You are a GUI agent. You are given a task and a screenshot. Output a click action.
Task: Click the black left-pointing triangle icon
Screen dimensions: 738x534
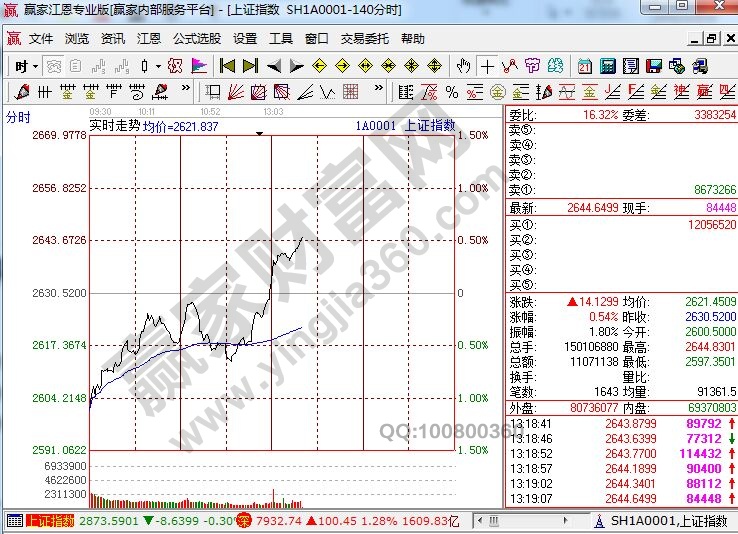tap(273, 66)
